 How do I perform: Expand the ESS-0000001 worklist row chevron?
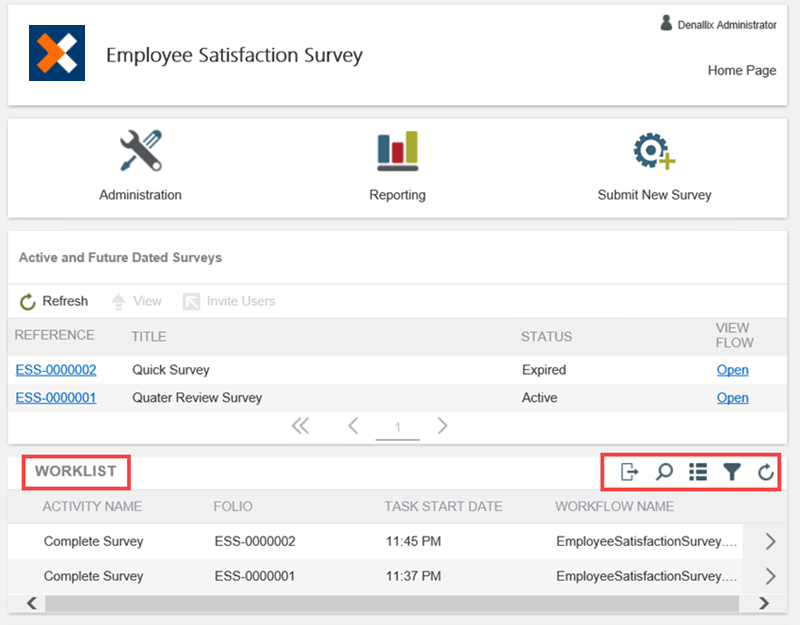point(770,576)
